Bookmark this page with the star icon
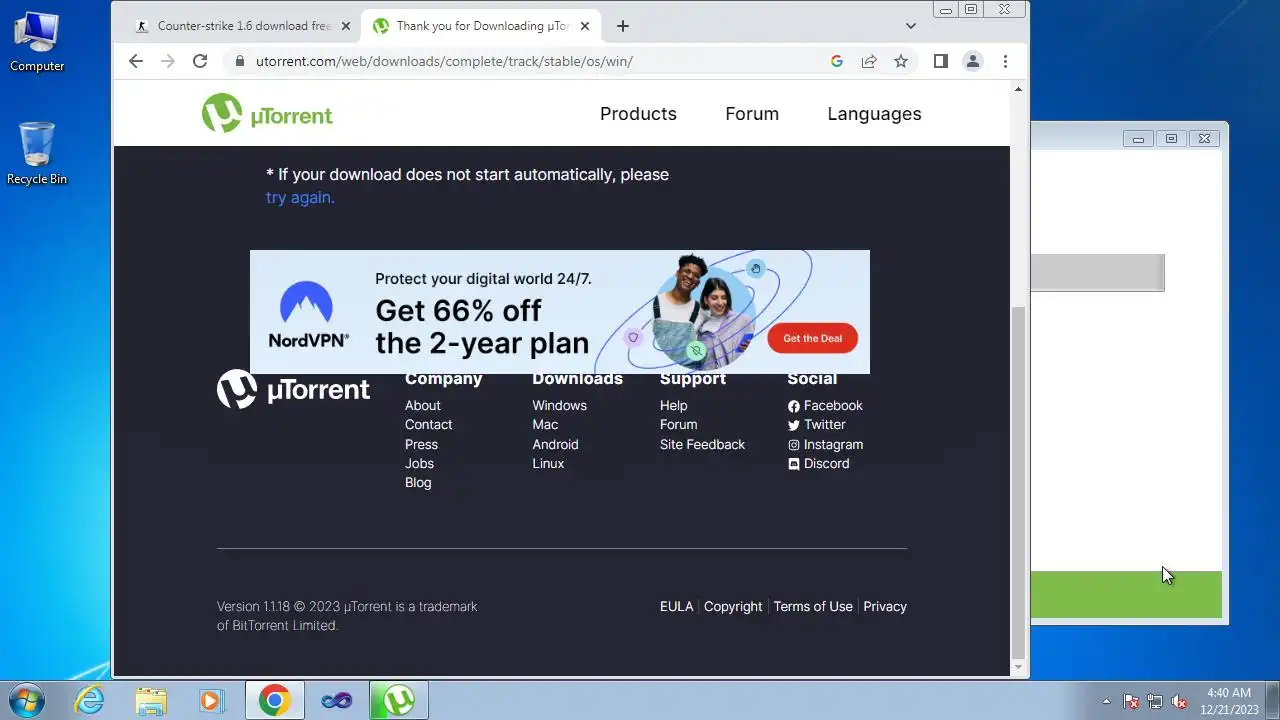The image size is (1280, 720). 901,61
